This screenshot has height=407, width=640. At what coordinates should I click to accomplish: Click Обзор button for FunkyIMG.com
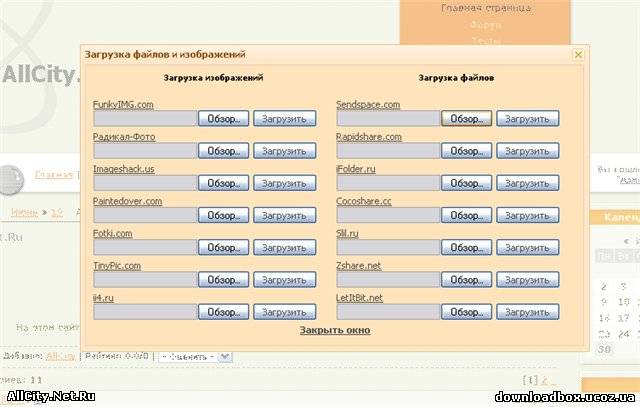point(223,119)
